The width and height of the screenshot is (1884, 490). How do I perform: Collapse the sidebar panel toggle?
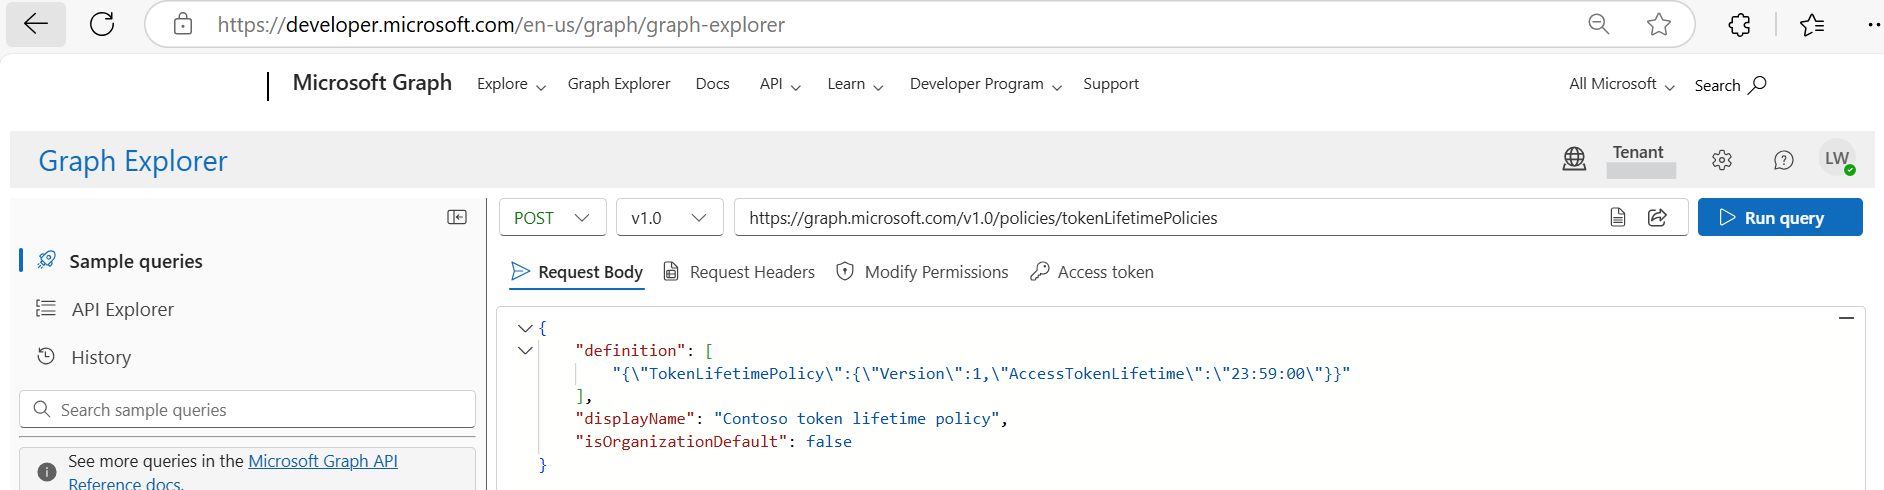(457, 217)
